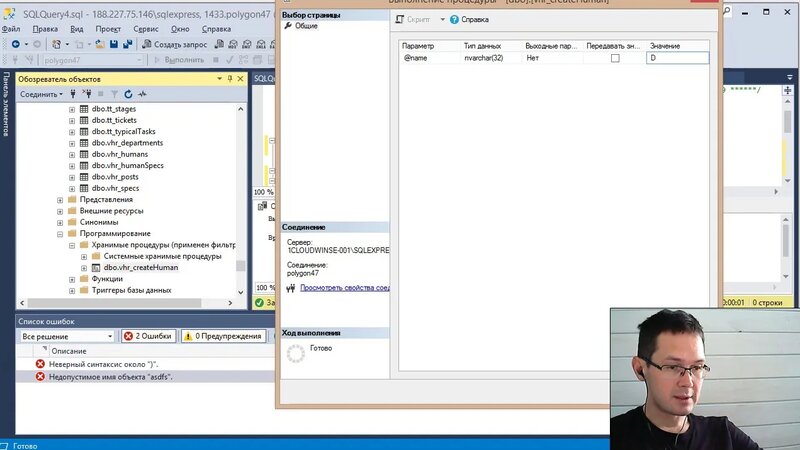Click the Скрипт script icon in dialog
The height and width of the screenshot is (450, 800).
tap(400, 19)
